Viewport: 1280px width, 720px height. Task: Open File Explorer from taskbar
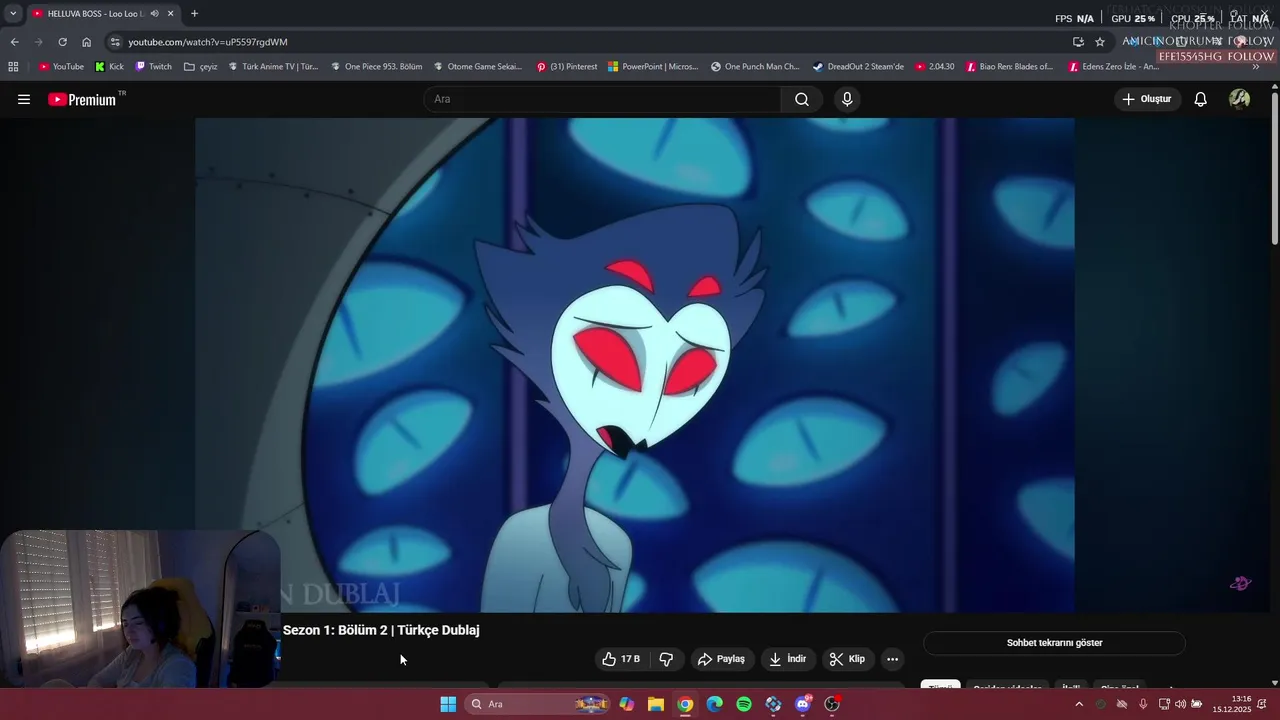[656, 704]
